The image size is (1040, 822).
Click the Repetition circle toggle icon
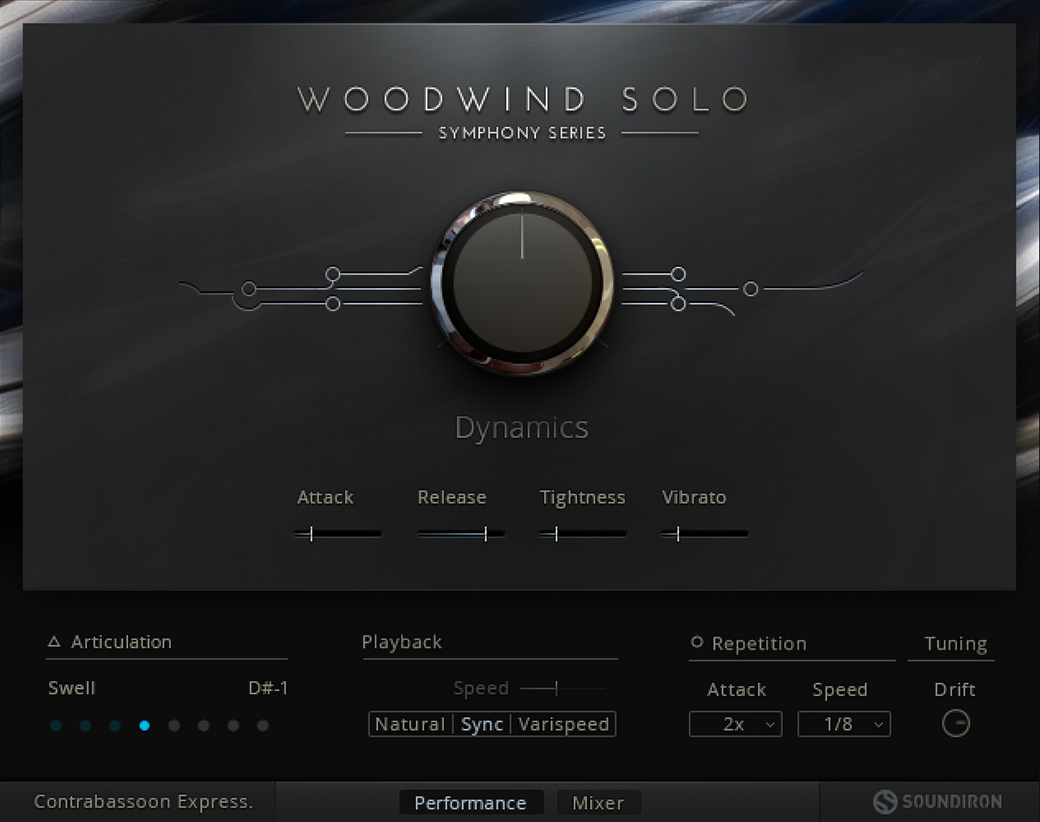696,642
